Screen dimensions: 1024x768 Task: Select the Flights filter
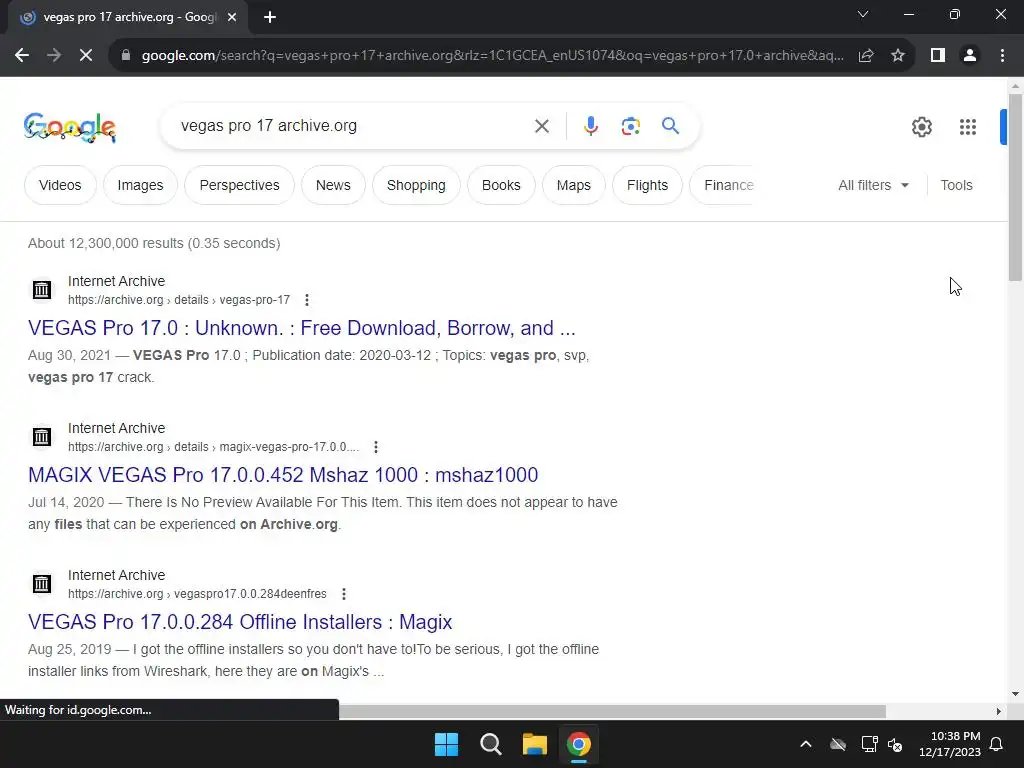coord(647,185)
